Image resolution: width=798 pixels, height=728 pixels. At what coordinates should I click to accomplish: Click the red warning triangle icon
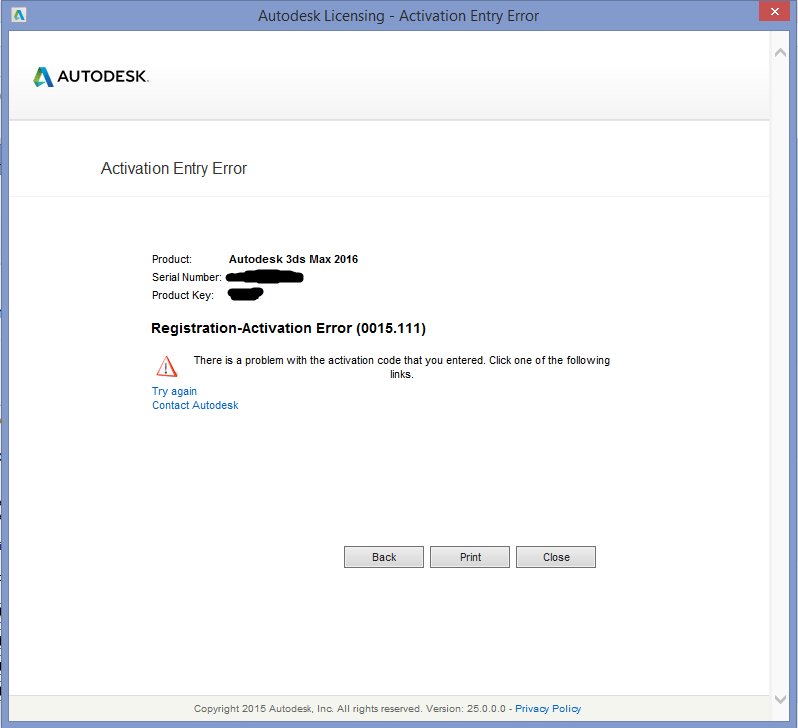point(166,367)
